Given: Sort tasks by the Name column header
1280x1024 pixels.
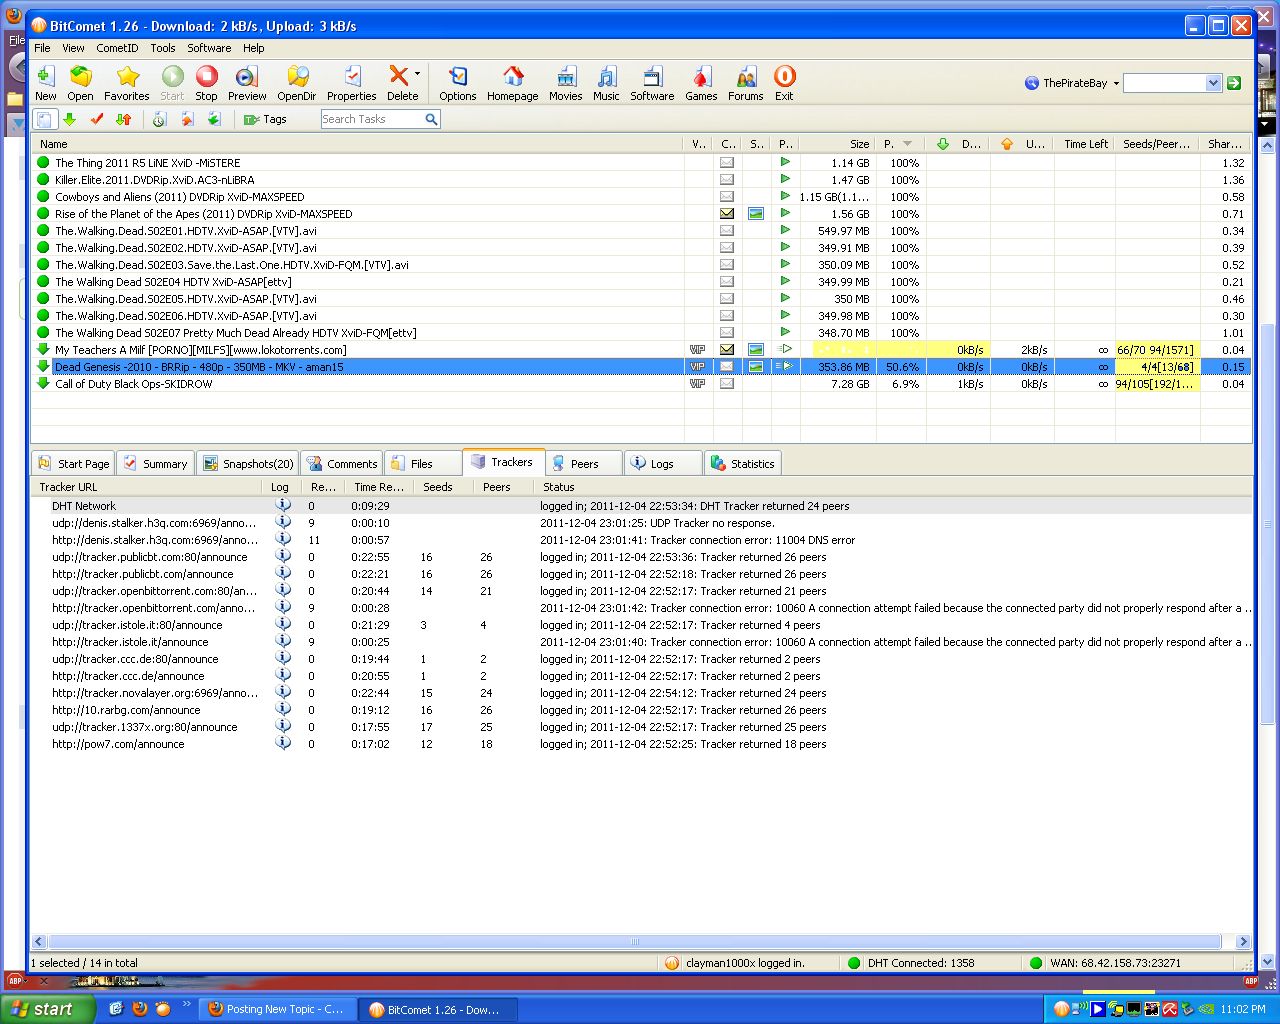Looking at the screenshot, I should 358,144.
